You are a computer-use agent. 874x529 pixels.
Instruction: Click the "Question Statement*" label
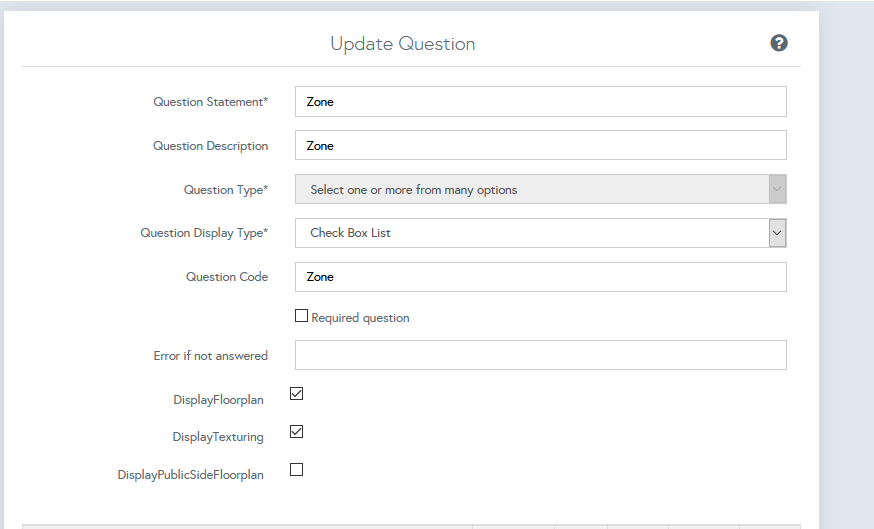210,102
